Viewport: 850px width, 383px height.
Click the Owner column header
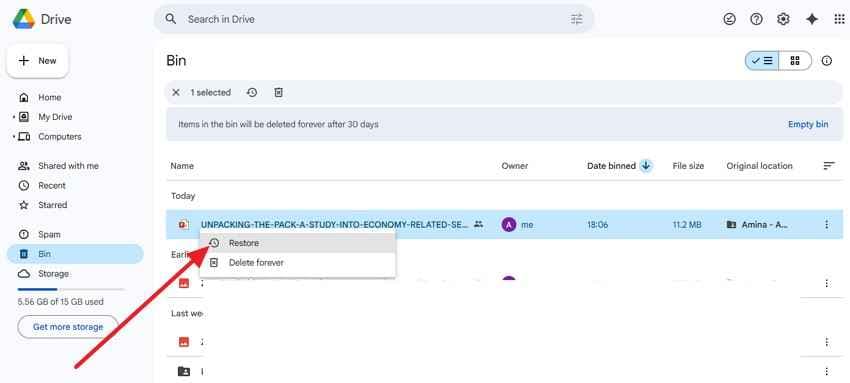coord(514,166)
